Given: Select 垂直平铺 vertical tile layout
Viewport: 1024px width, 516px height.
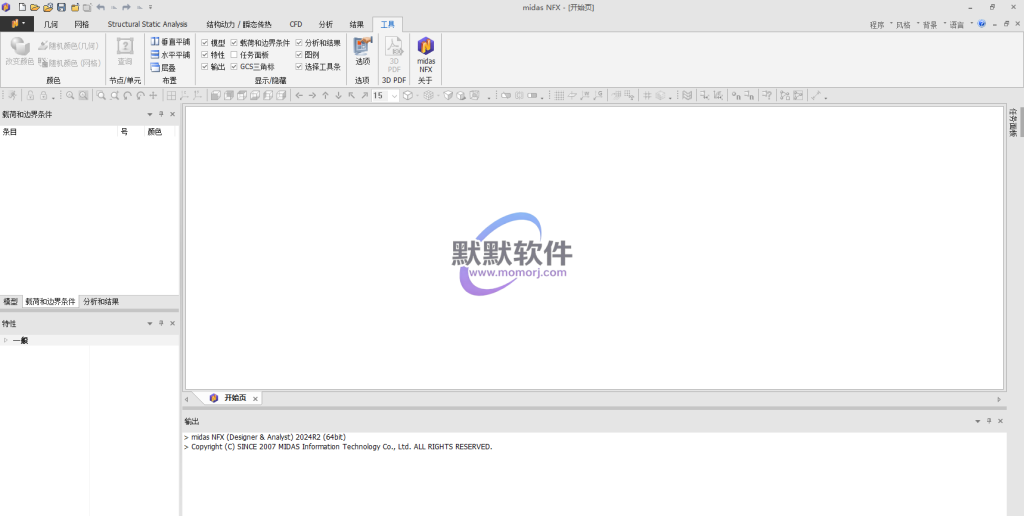Looking at the screenshot, I should (x=169, y=42).
